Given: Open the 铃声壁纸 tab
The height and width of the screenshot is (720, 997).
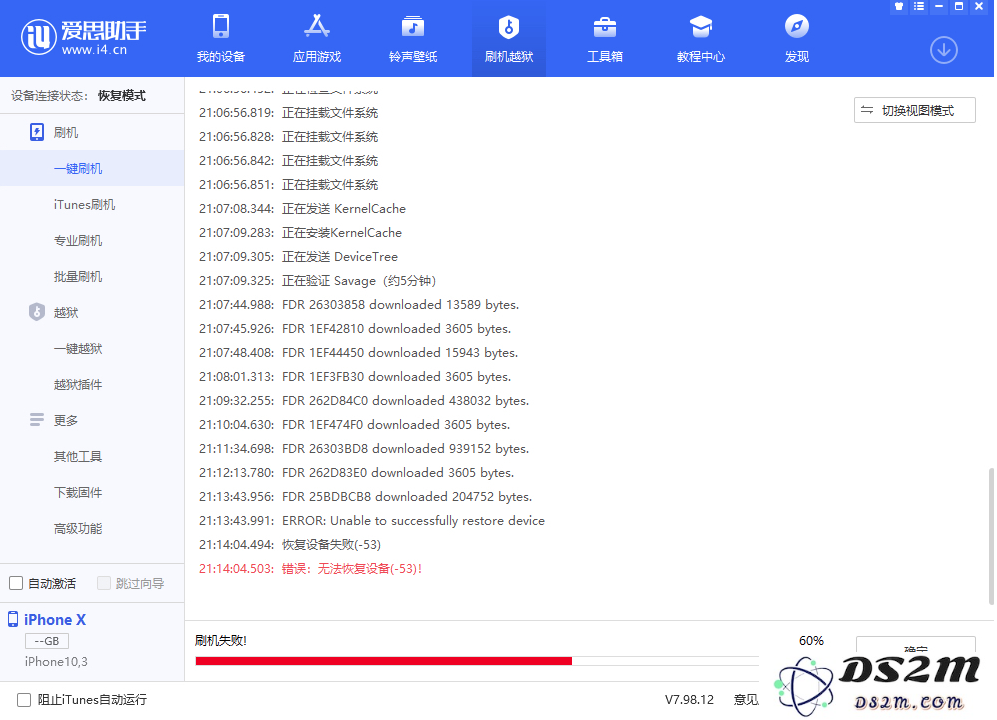Looking at the screenshot, I should tap(413, 38).
